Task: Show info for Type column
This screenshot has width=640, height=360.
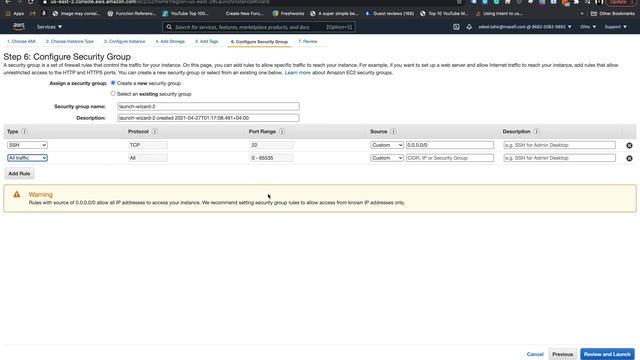Action: (24, 131)
